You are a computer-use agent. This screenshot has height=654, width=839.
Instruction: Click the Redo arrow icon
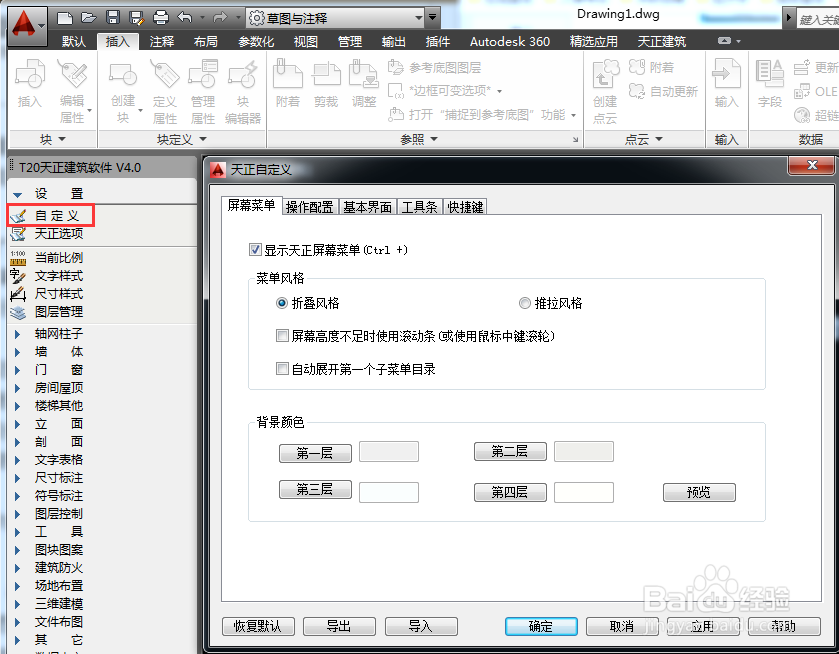coord(220,18)
